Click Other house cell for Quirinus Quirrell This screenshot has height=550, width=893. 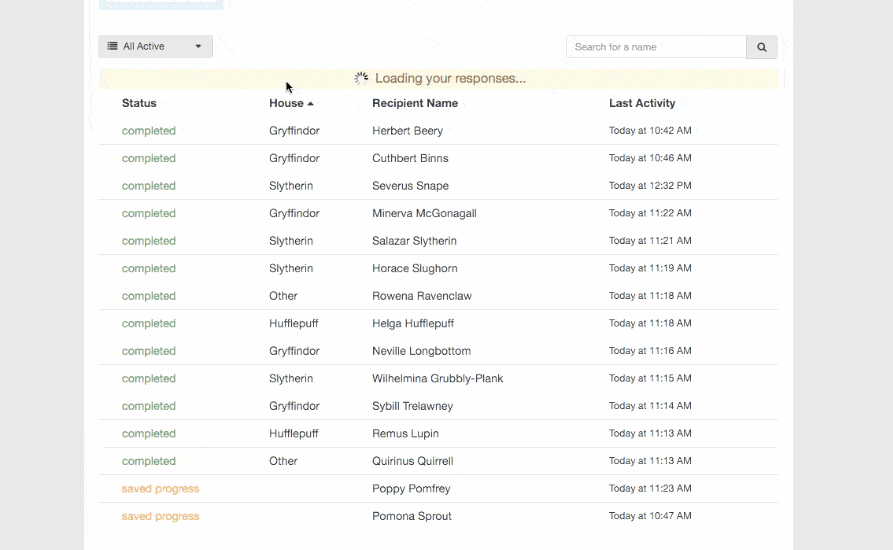283,461
